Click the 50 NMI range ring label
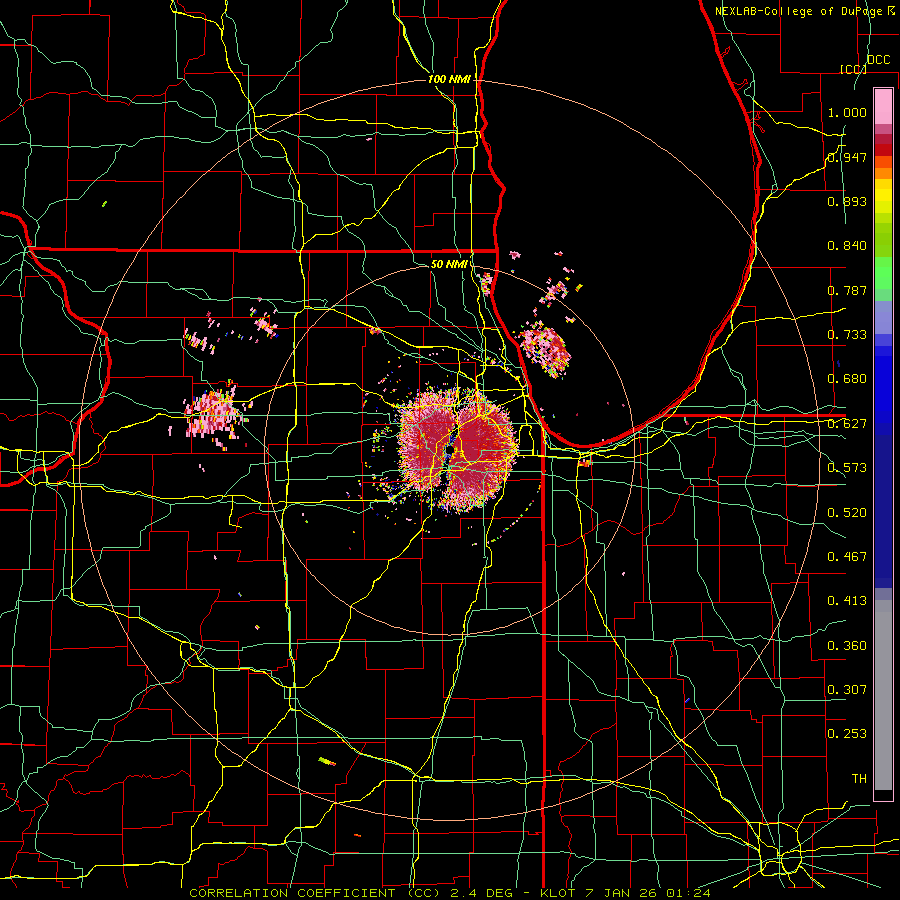The height and width of the screenshot is (900, 900). pos(449,264)
